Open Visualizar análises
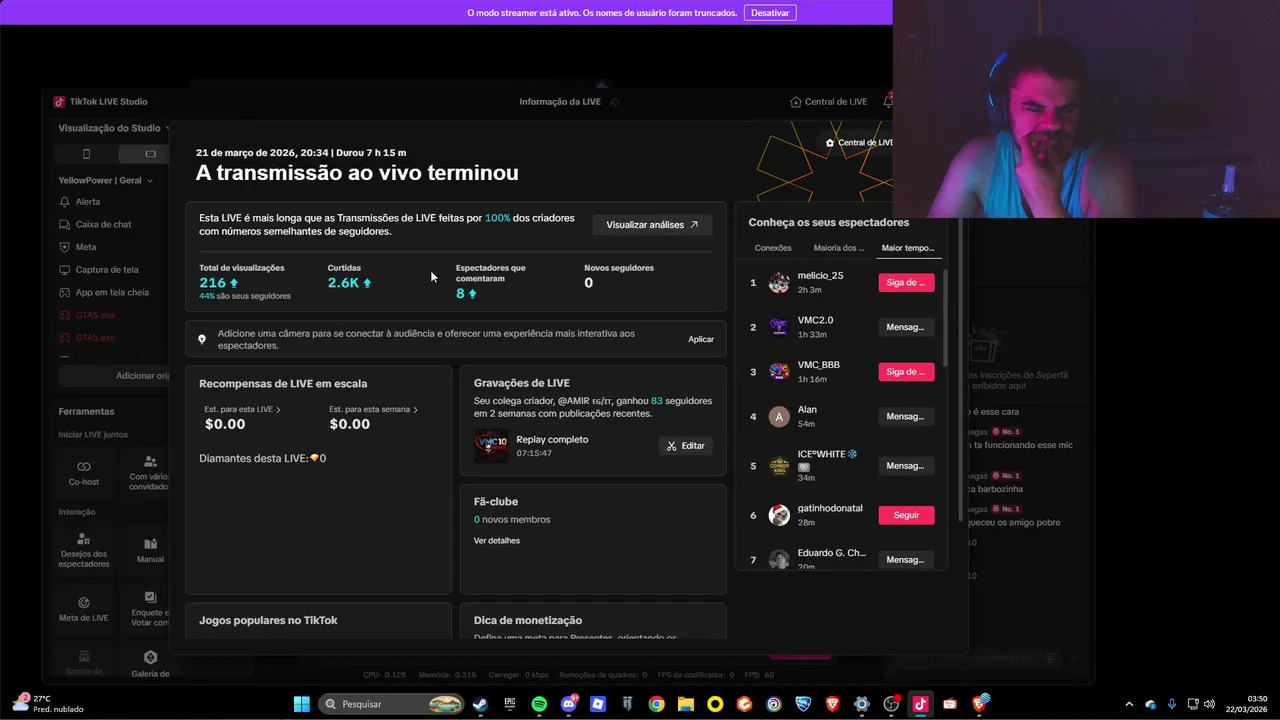1280x720 pixels. (652, 225)
